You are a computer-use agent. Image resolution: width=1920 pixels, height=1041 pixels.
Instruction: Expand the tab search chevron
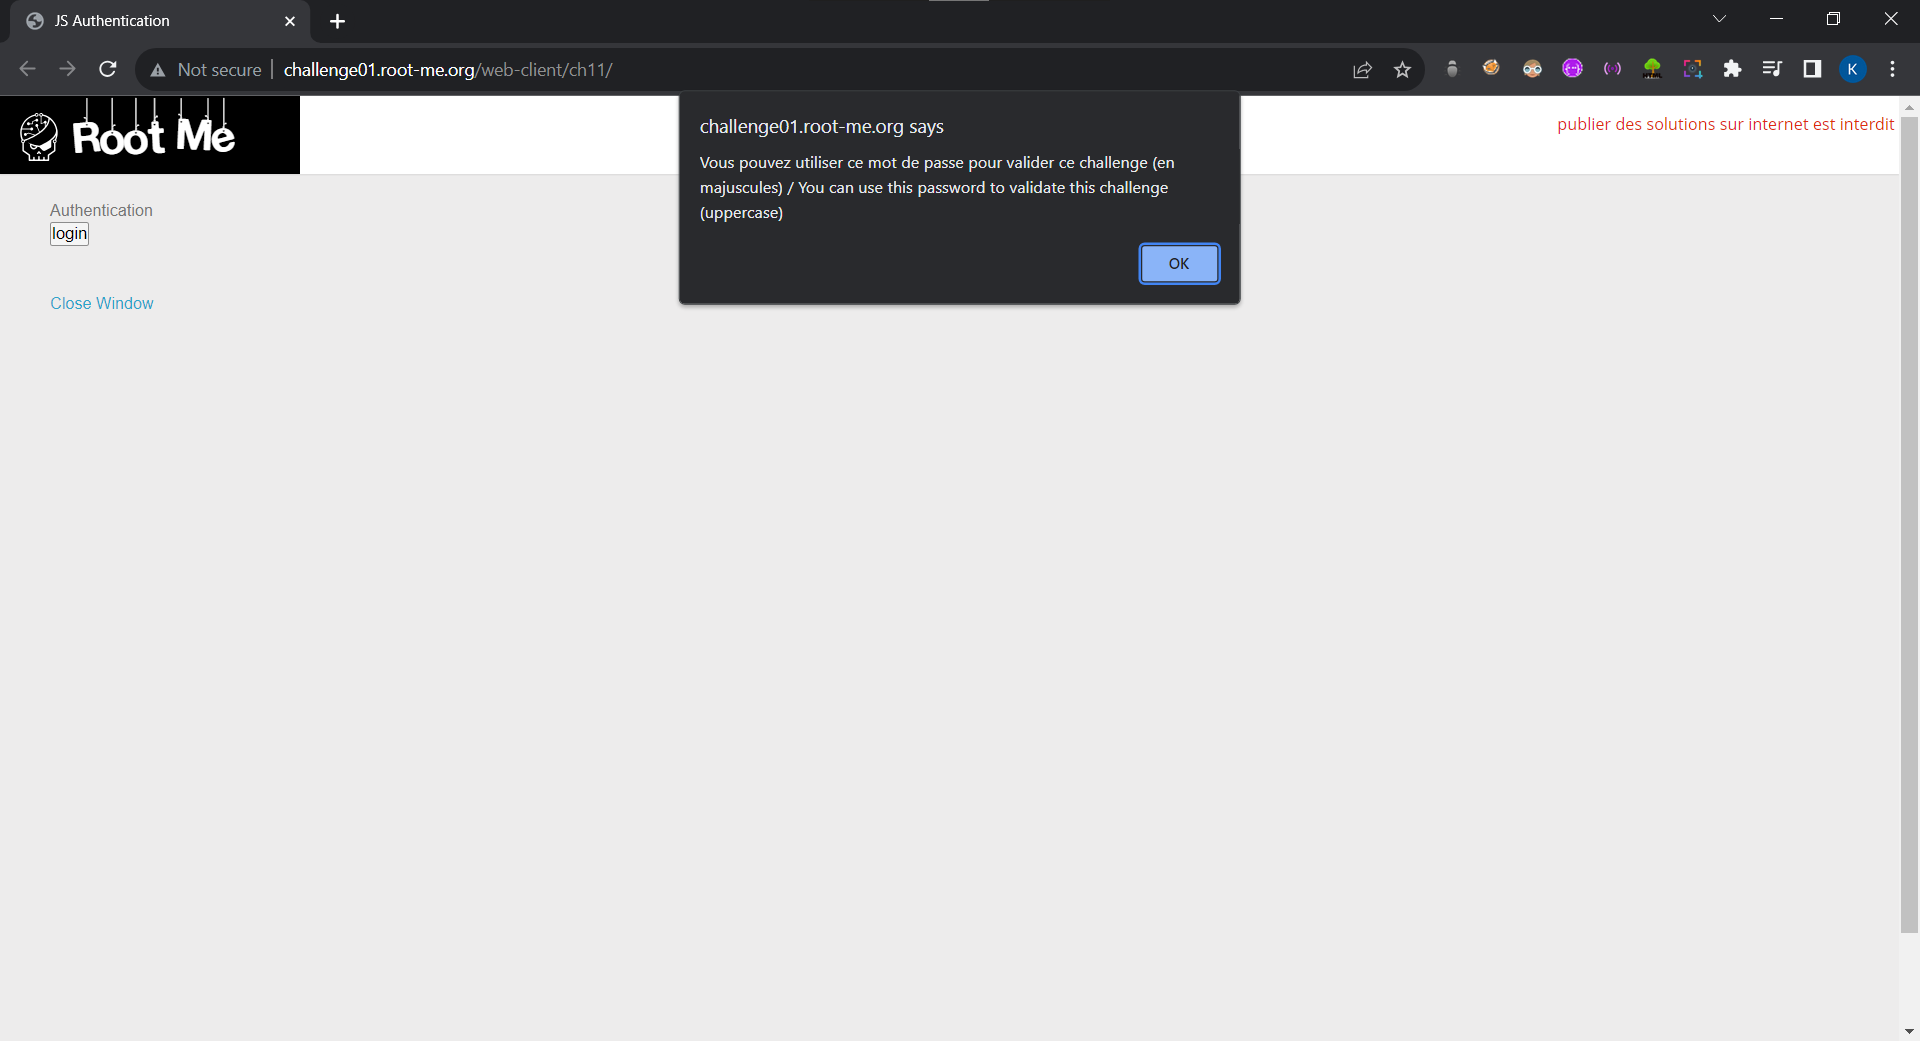click(x=1719, y=19)
